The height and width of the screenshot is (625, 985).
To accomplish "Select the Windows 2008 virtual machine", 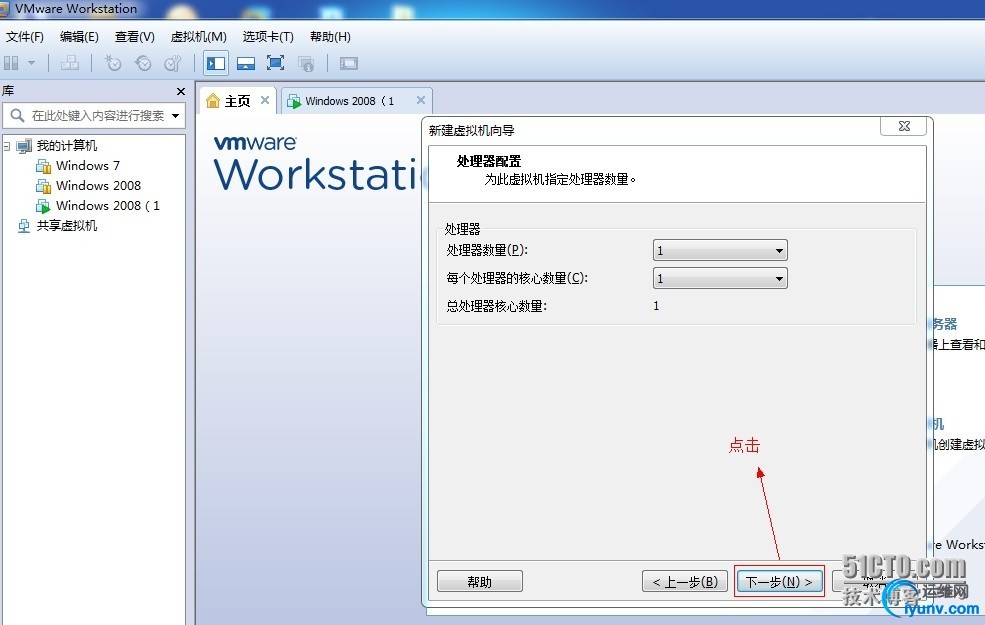I will [98, 186].
